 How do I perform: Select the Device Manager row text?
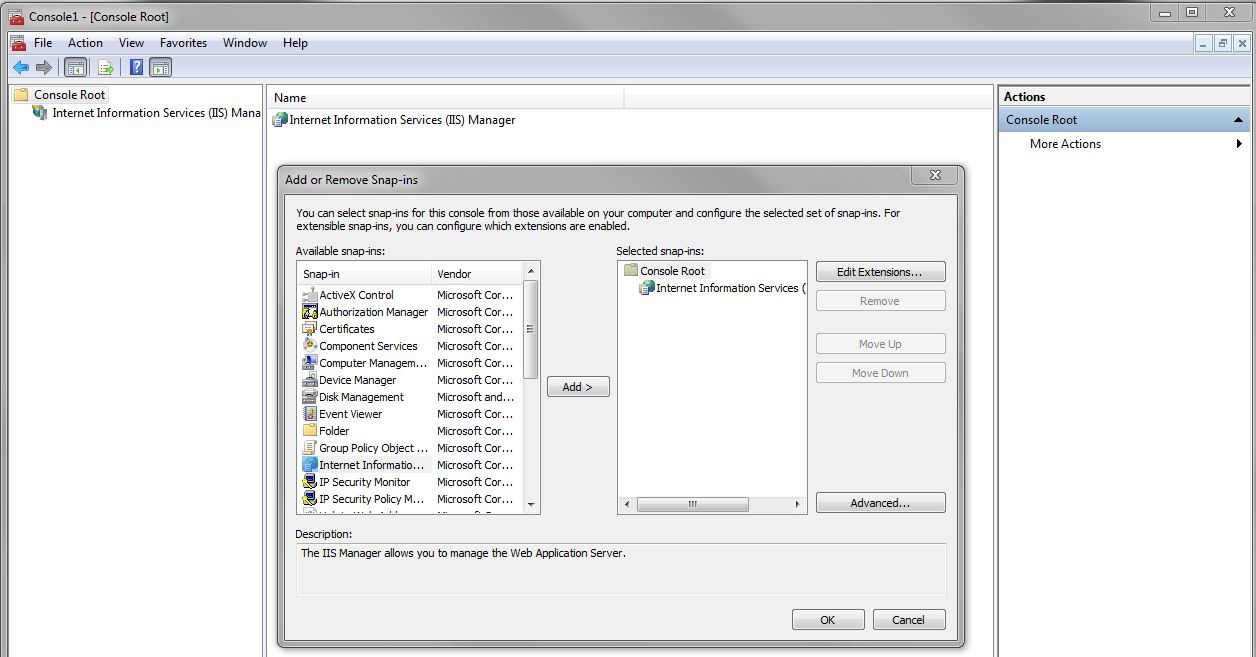pyautogui.click(x=357, y=380)
